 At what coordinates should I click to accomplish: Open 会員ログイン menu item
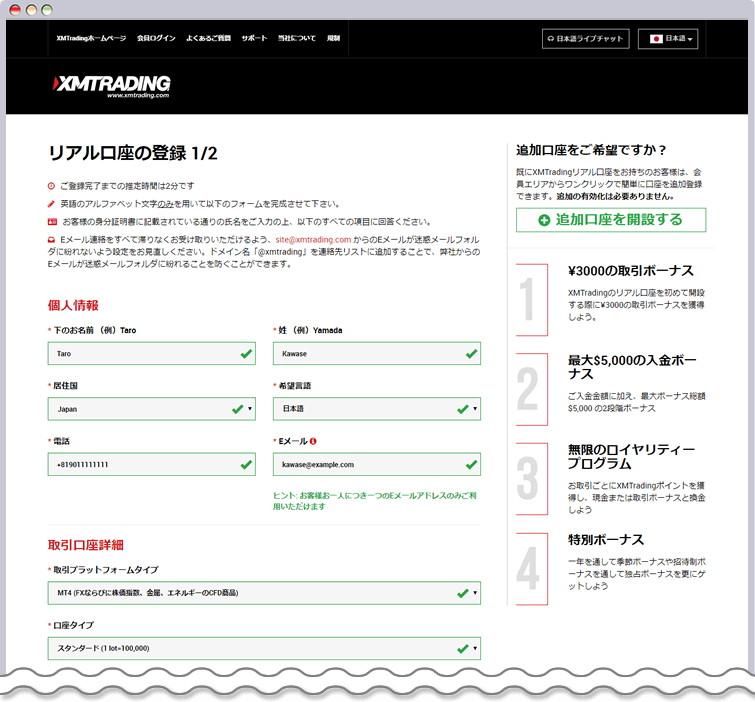pyautogui.click(x=156, y=39)
